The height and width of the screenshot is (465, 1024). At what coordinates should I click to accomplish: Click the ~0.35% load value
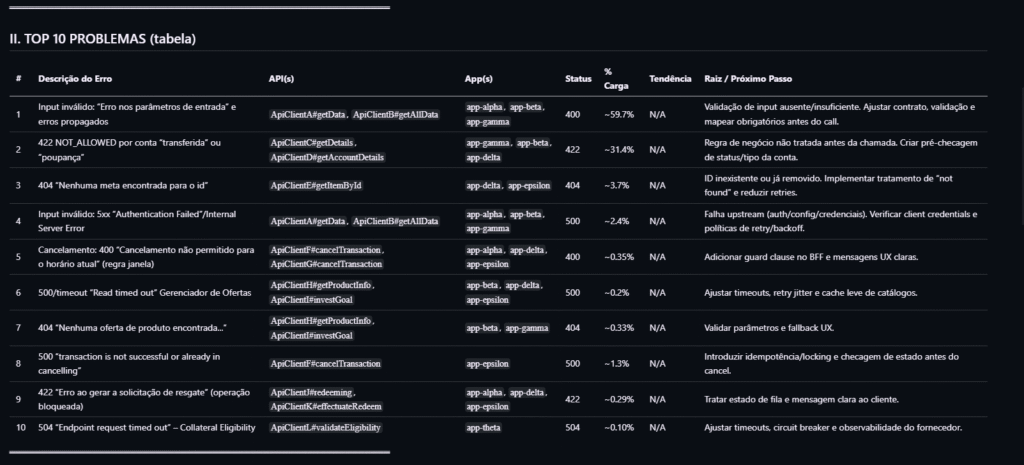[x=619, y=257]
